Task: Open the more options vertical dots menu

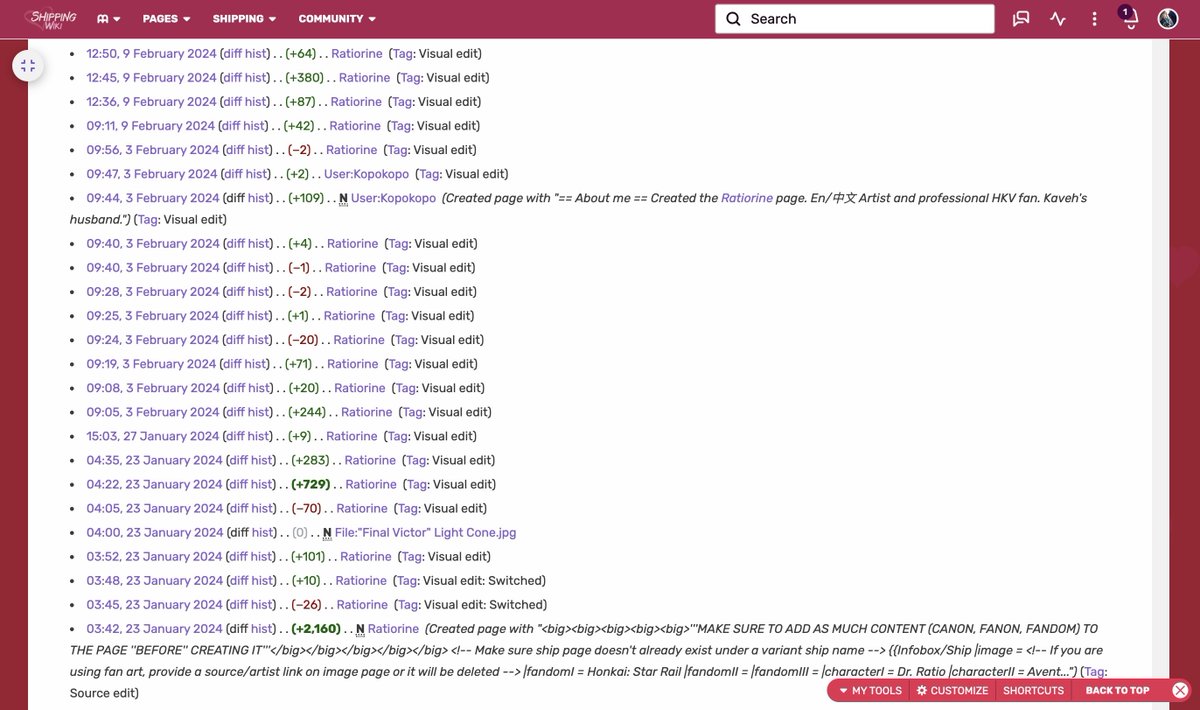Action: (x=1095, y=19)
